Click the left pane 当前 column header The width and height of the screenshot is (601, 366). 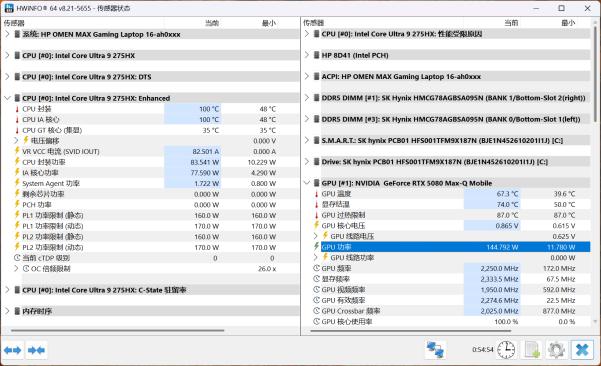pos(212,23)
